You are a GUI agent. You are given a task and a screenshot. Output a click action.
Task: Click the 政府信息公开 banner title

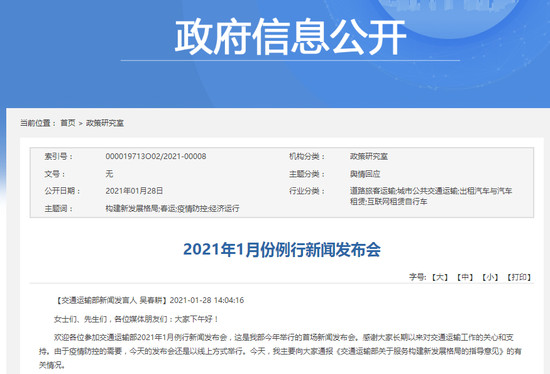pos(290,36)
